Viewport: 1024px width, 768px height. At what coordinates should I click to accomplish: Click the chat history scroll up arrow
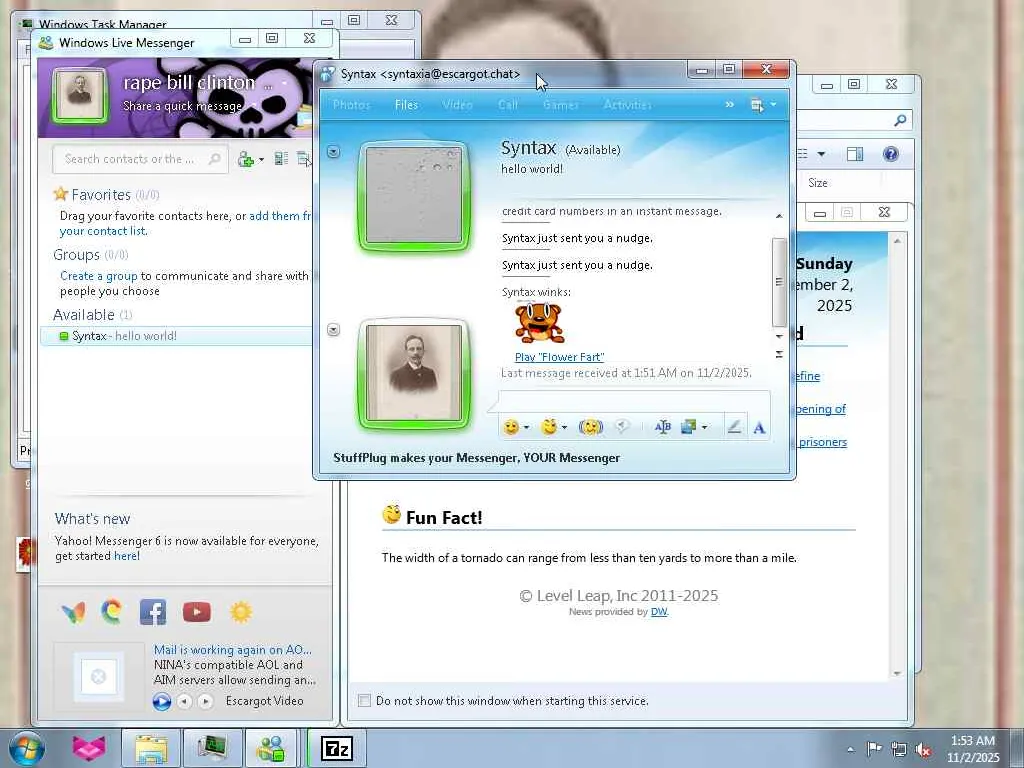point(778,216)
